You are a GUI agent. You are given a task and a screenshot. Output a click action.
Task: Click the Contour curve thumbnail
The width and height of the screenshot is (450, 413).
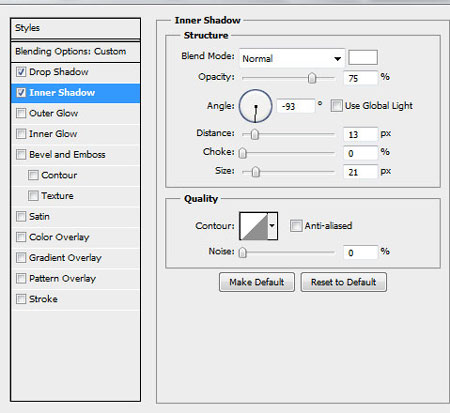254,226
